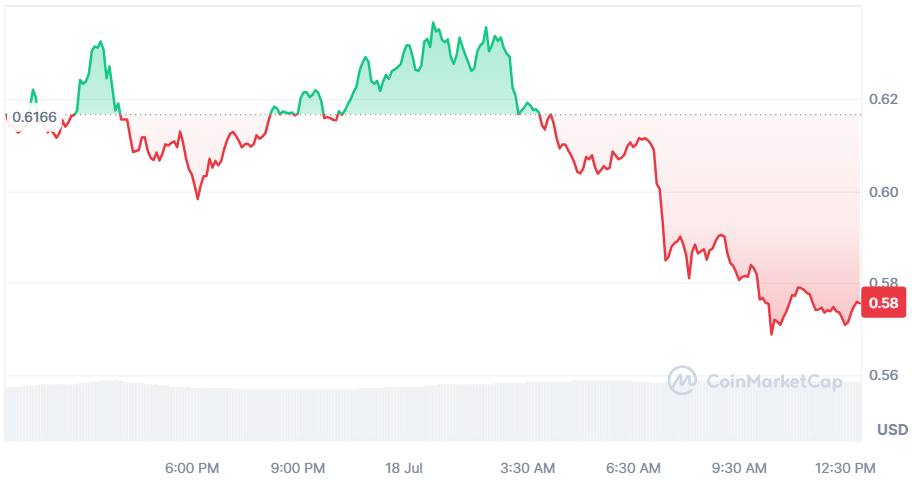Click the 6:00 PM time axis label

pyautogui.click(x=192, y=468)
